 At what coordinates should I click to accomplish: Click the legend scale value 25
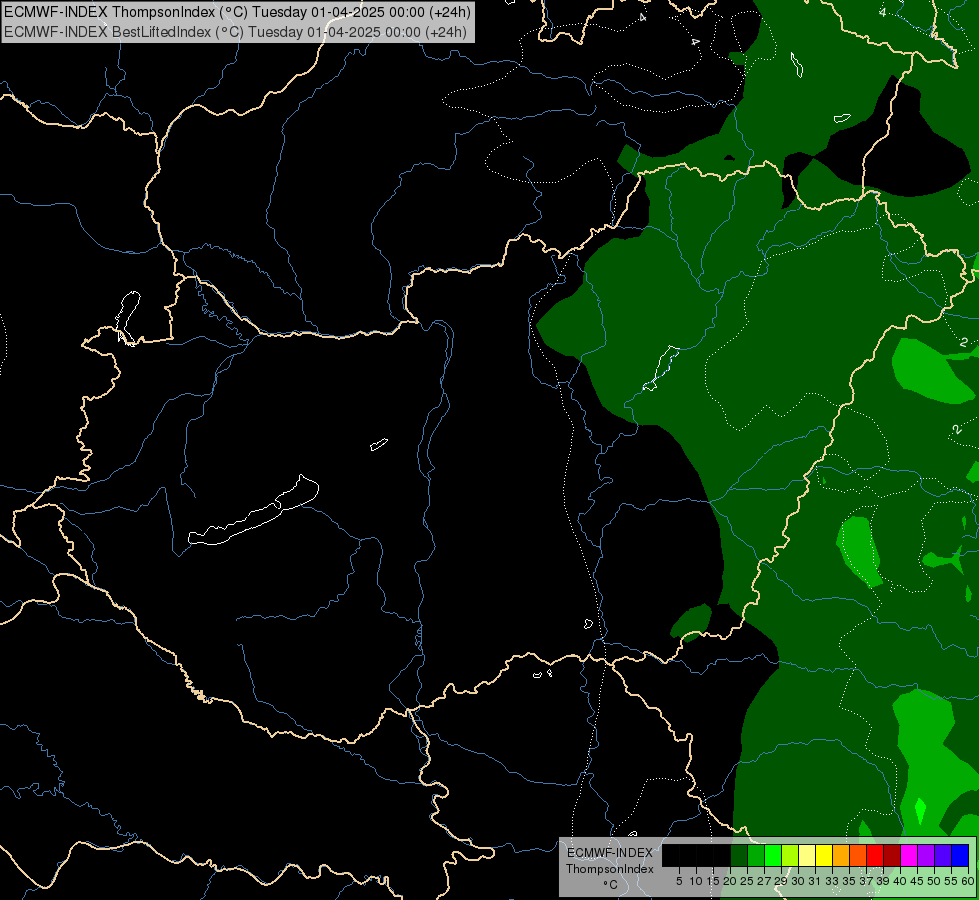tap(747, 881)
